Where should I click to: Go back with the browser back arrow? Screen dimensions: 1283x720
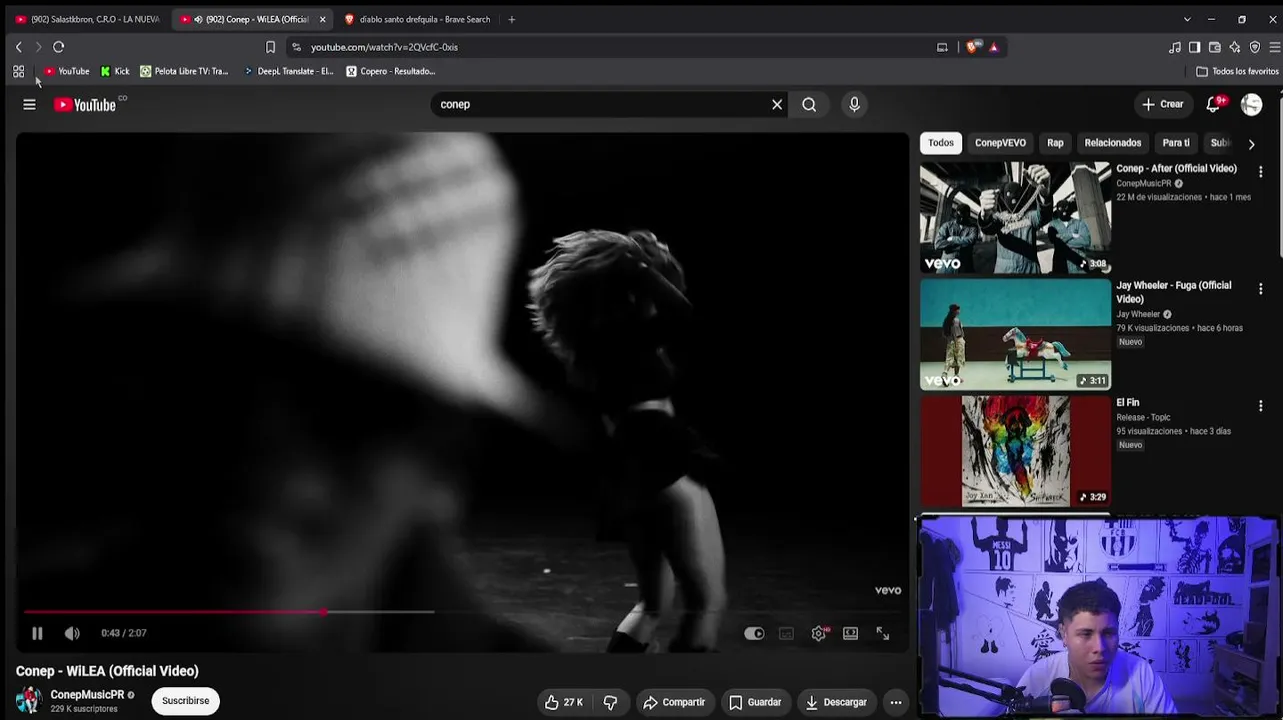click(18, 47)
